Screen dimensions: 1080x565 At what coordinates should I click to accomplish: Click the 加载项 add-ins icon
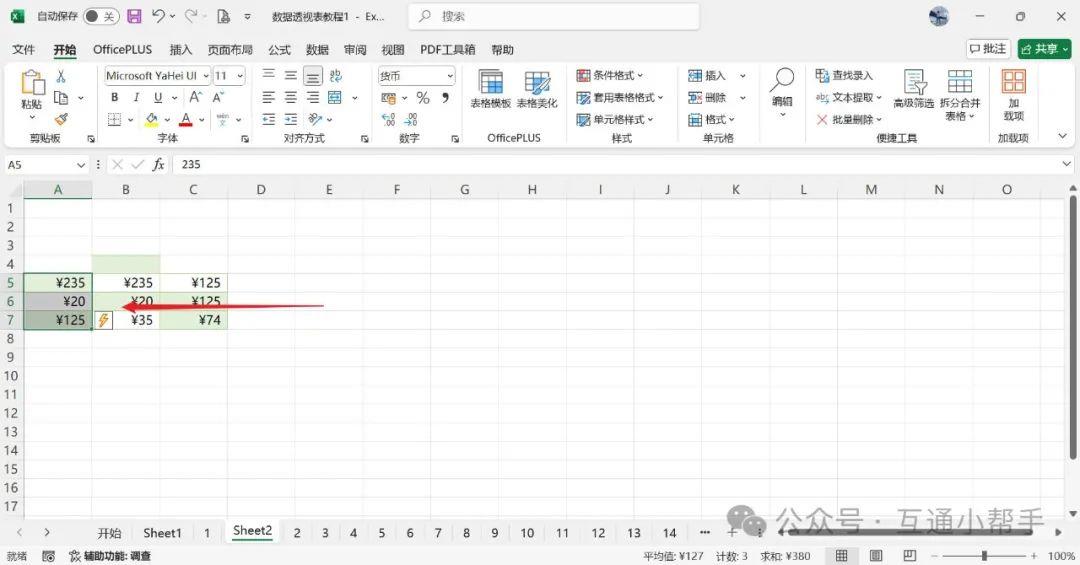(x=1013, y=96)
